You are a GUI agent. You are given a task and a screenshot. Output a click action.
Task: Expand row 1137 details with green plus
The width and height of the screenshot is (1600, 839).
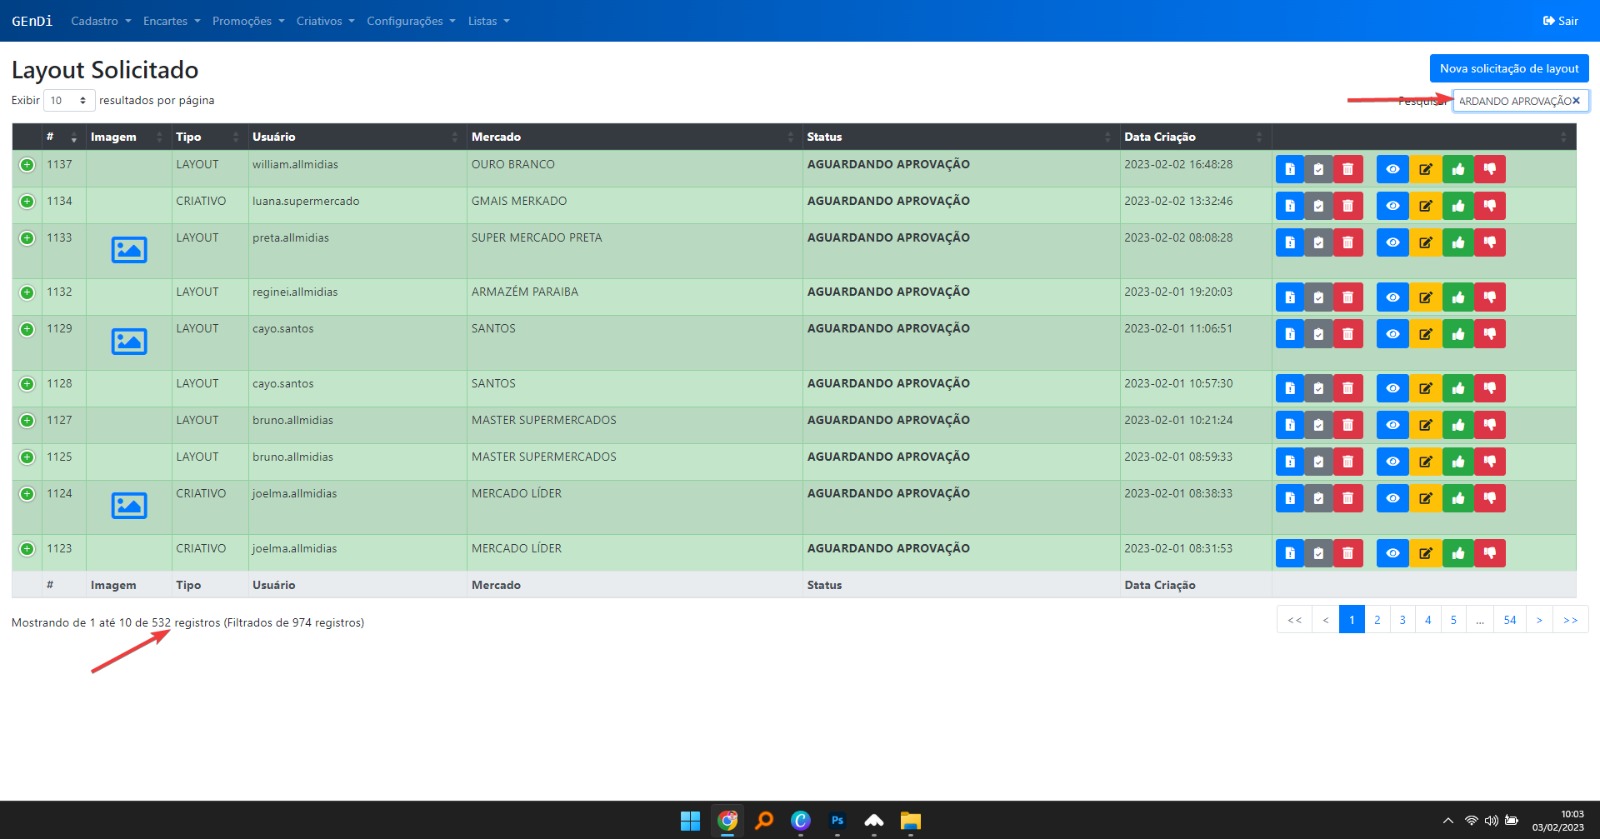point(27,165)
